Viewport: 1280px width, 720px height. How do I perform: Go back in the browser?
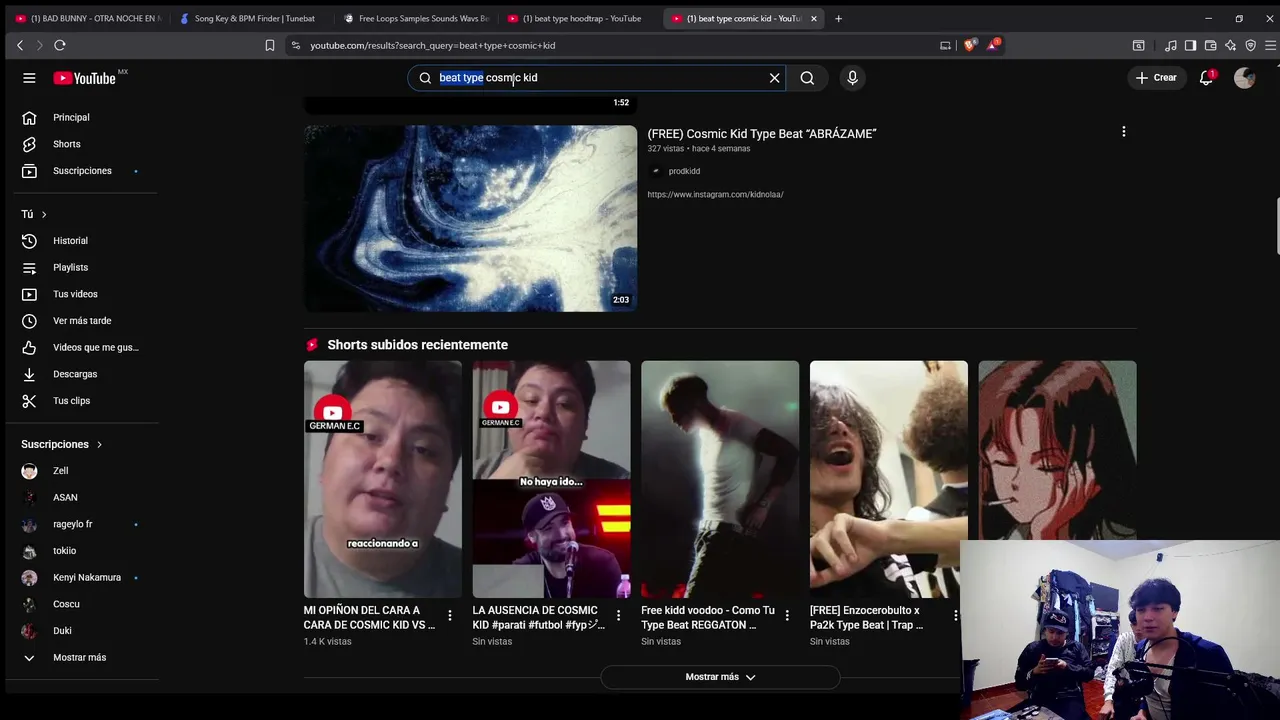tap(20, 45)
